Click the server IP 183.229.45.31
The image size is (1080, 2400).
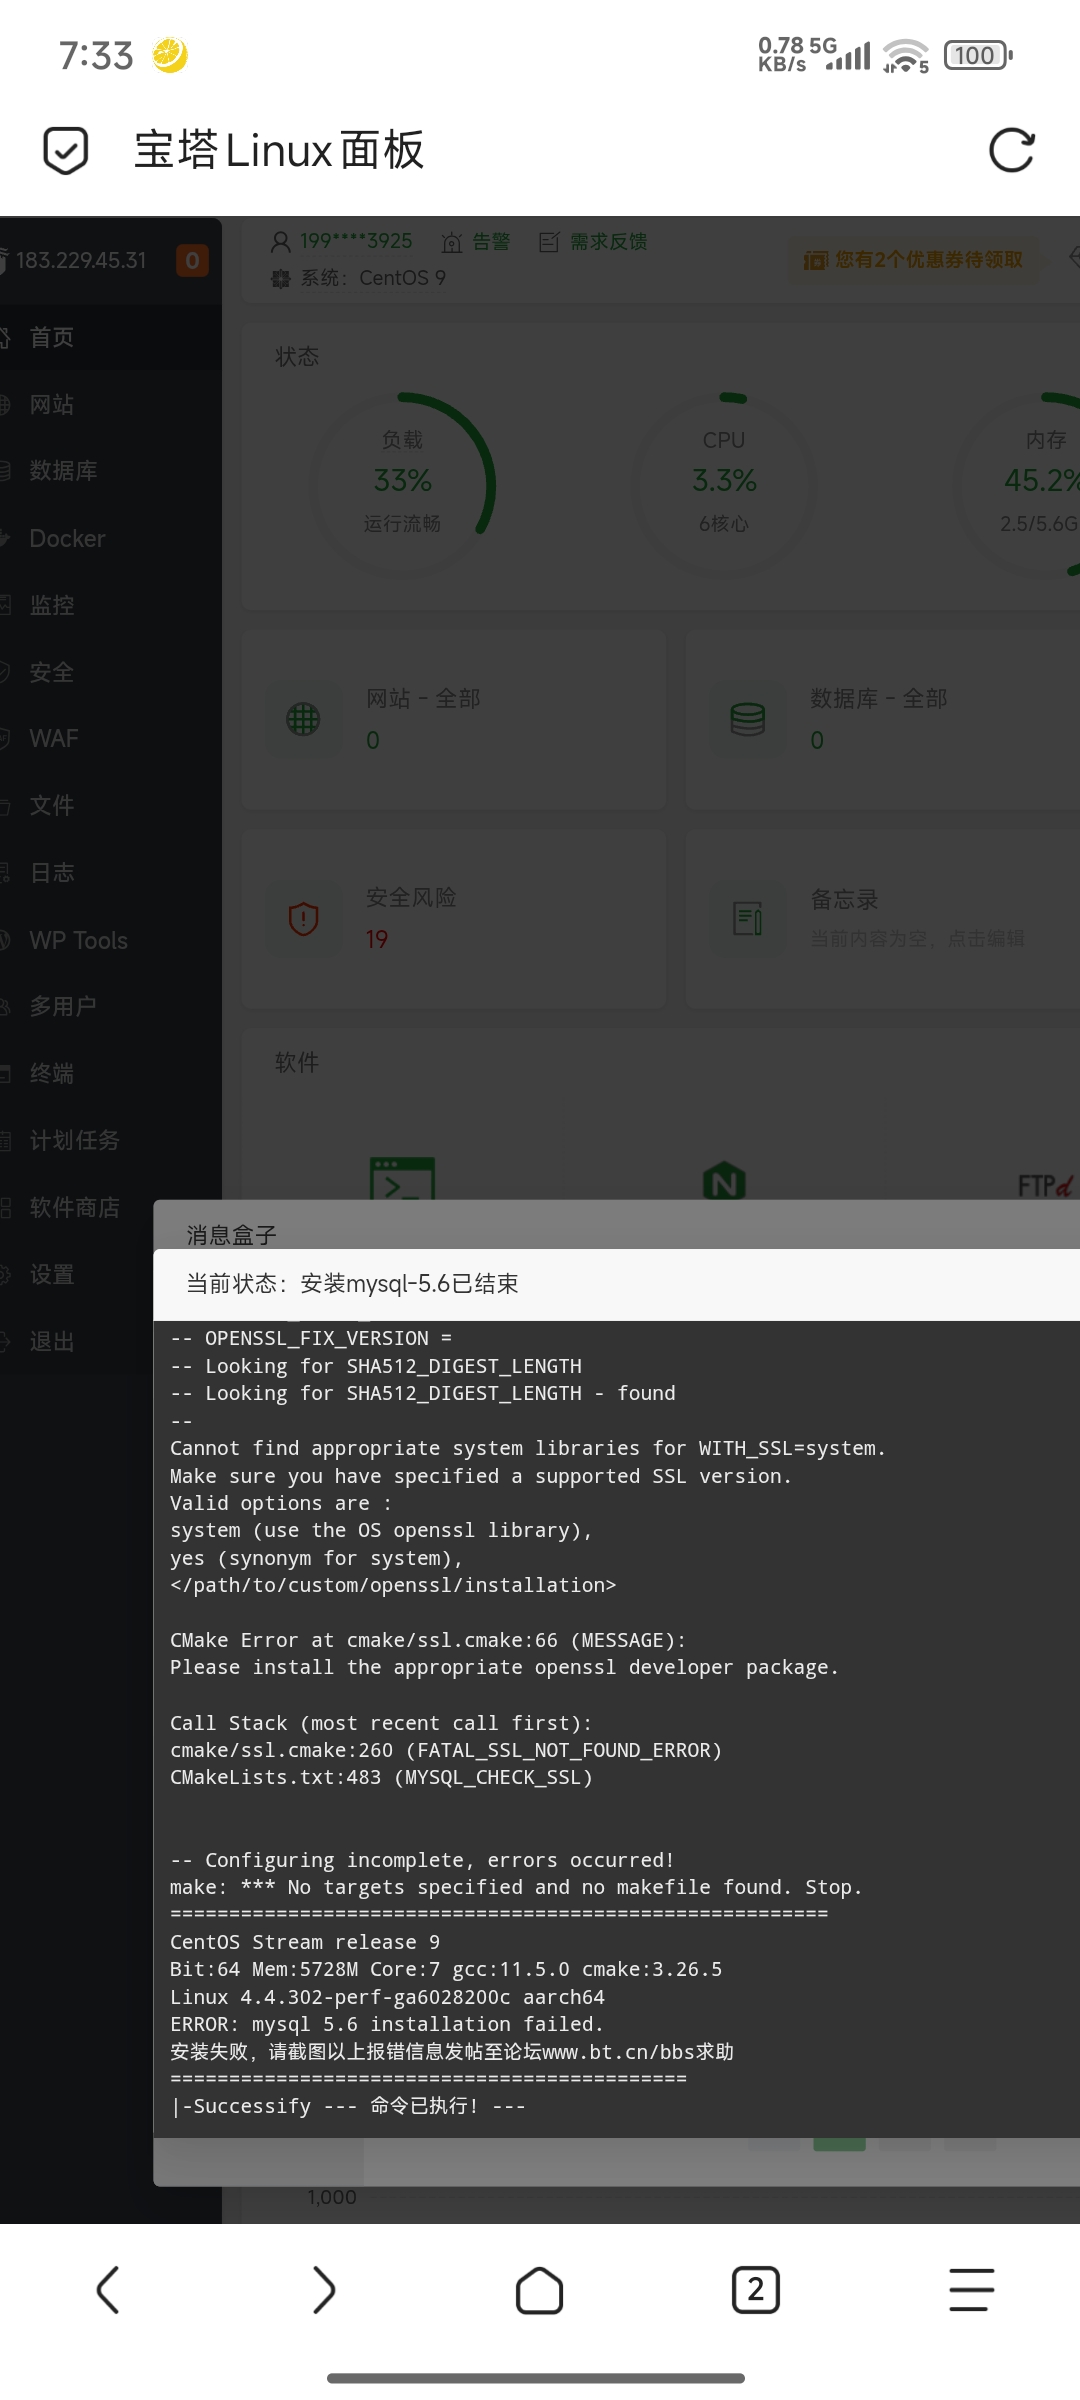81,261
